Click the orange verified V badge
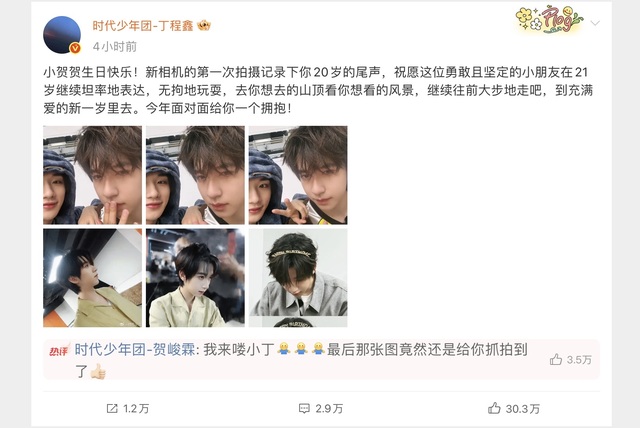 coord(75,48)
